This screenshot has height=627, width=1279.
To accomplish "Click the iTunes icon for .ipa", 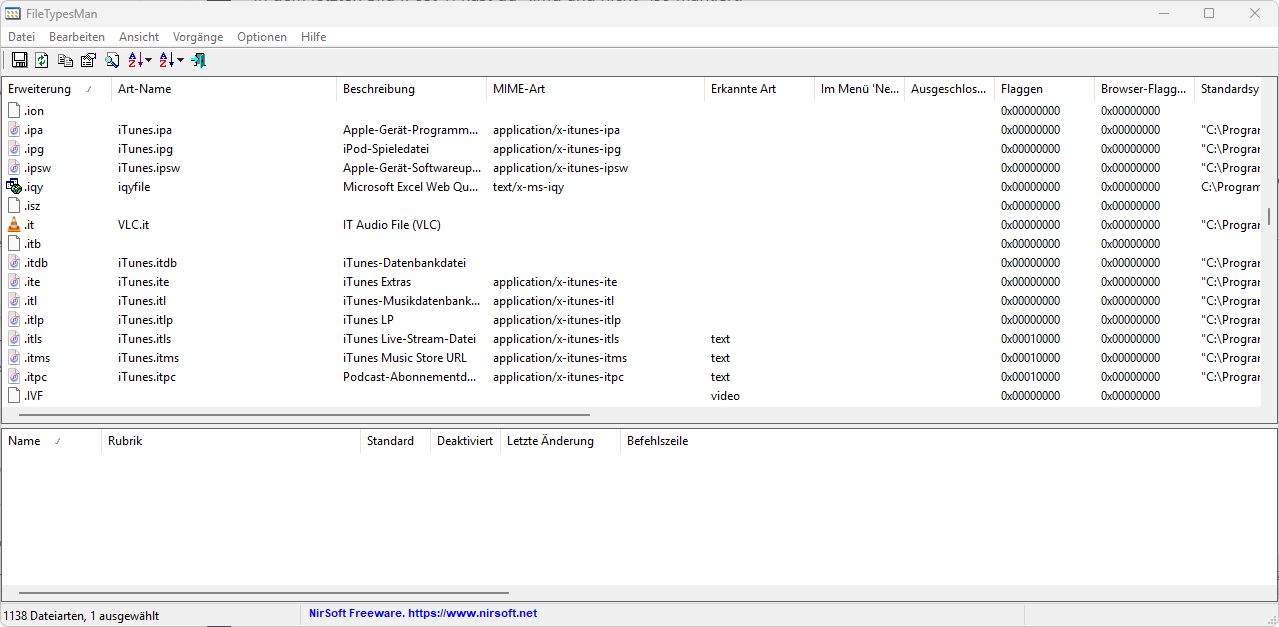I will pyautogui.click(x=14, y=130).
